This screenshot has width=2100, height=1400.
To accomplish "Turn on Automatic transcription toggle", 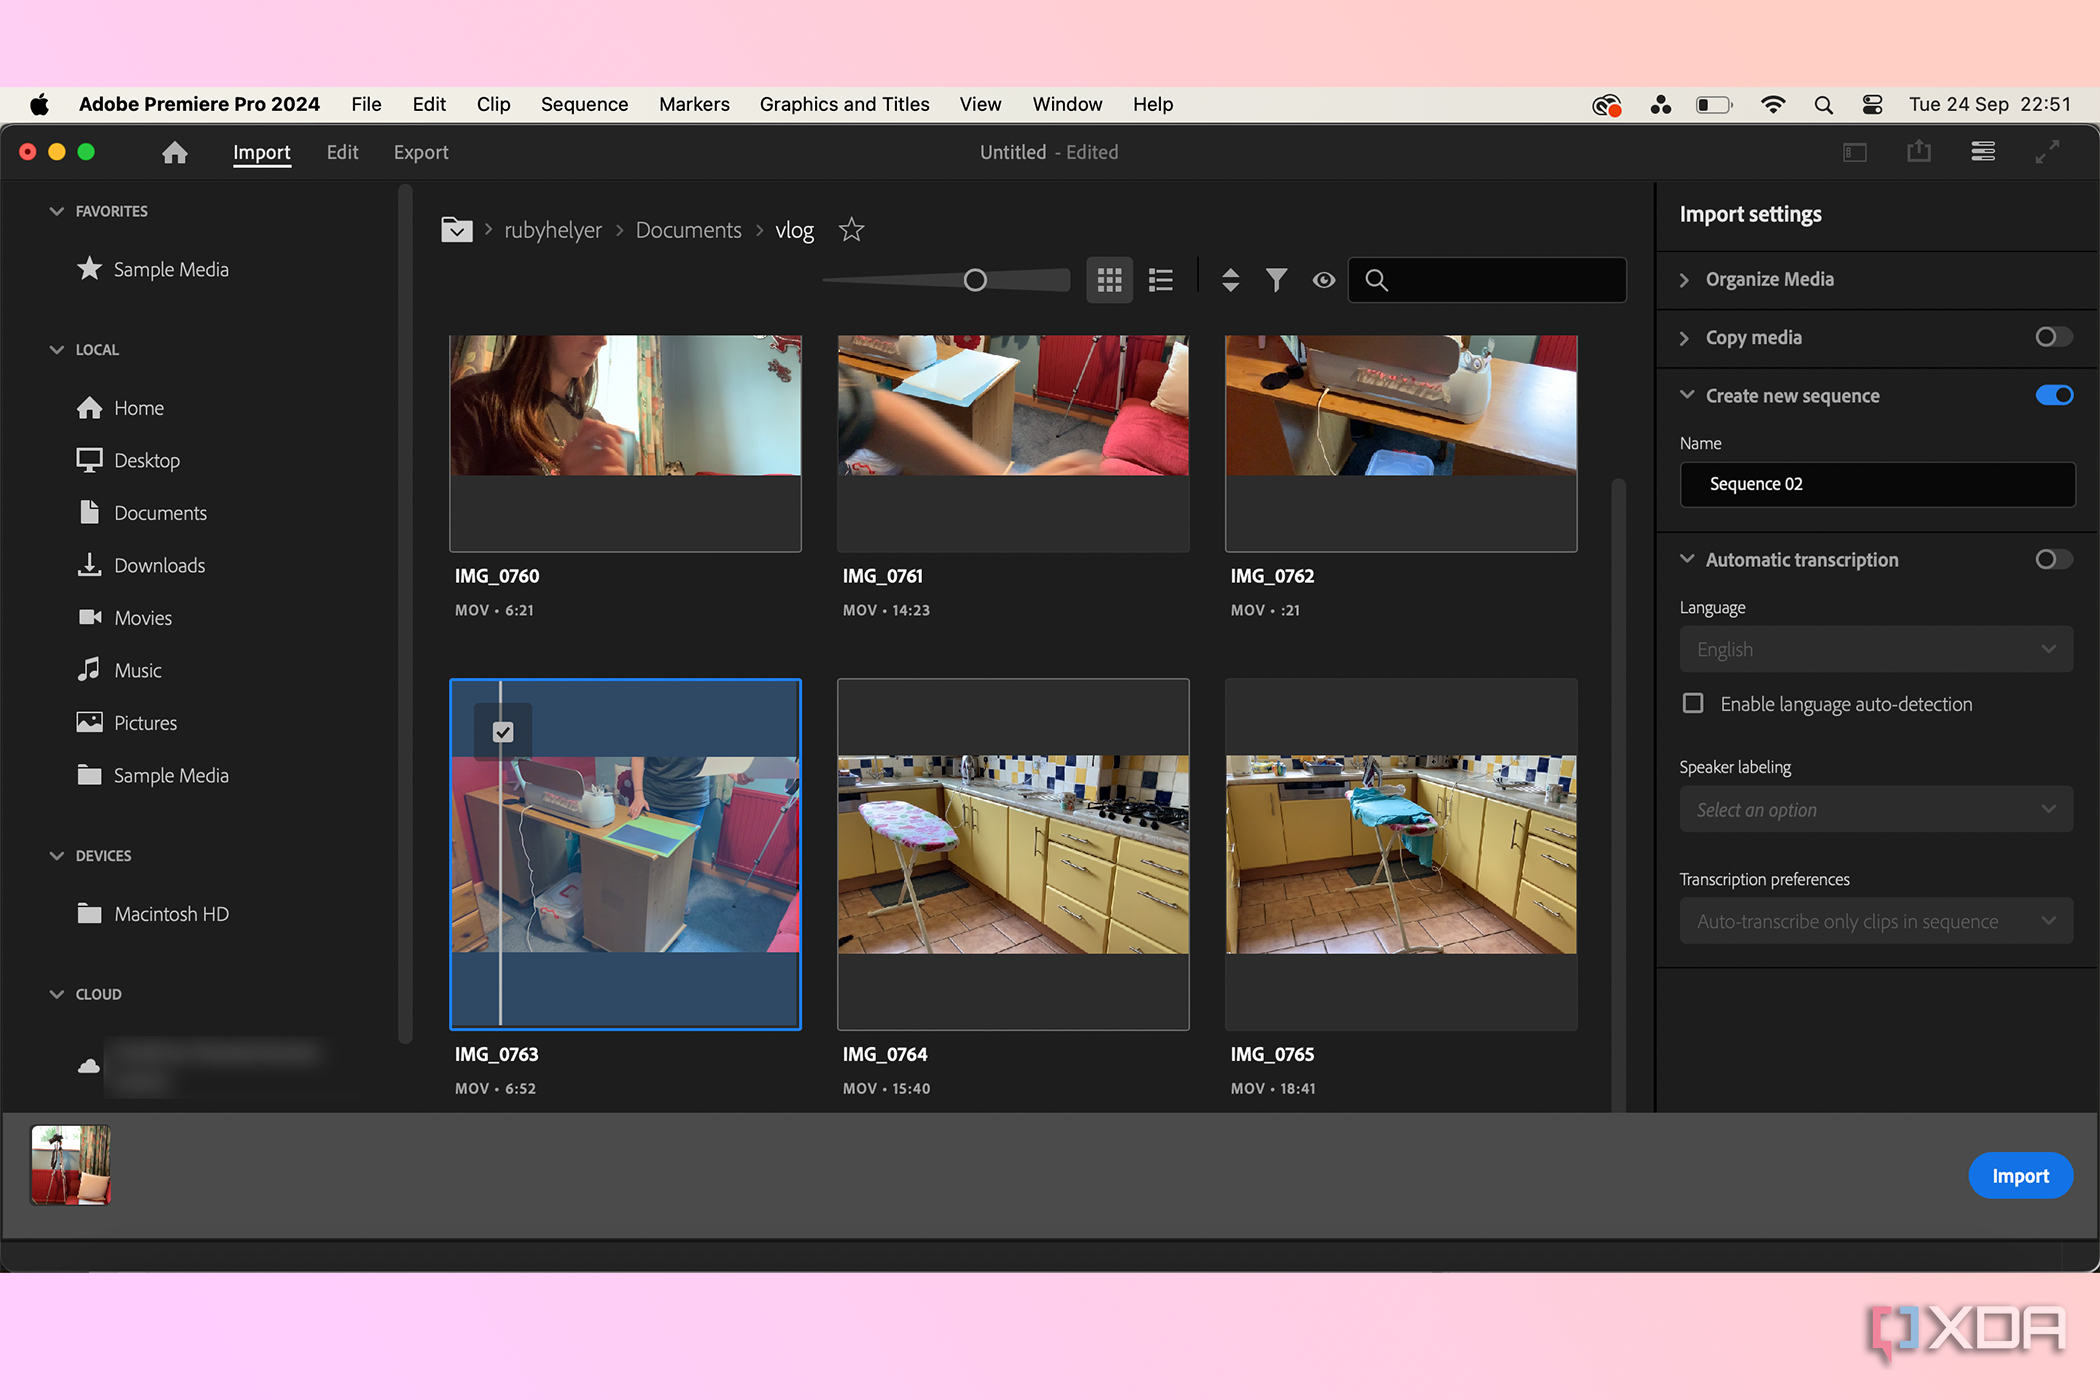I will tap(2054, 559).
